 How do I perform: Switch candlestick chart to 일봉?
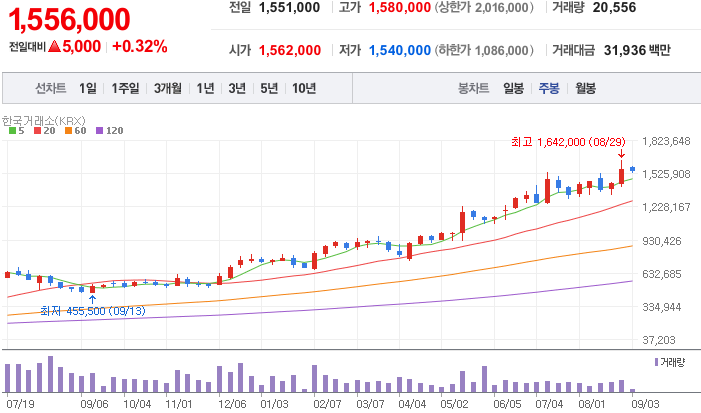tap(514, 88)
